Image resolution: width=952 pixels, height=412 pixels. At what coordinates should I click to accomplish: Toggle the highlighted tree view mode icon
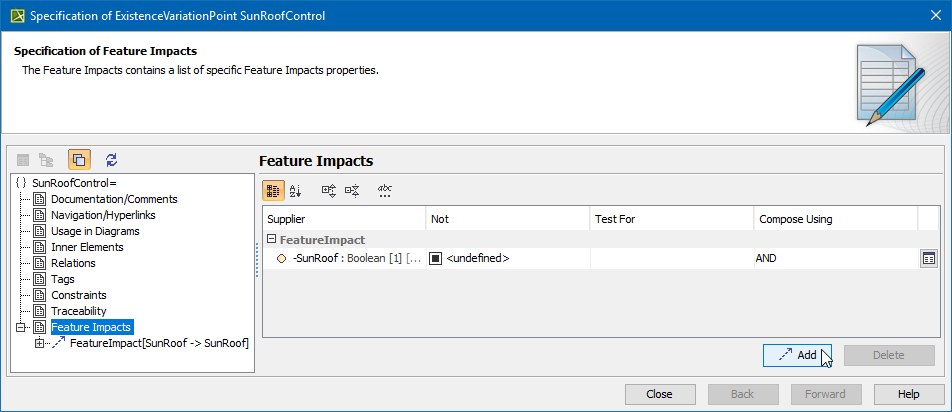[x=80, y=159]
